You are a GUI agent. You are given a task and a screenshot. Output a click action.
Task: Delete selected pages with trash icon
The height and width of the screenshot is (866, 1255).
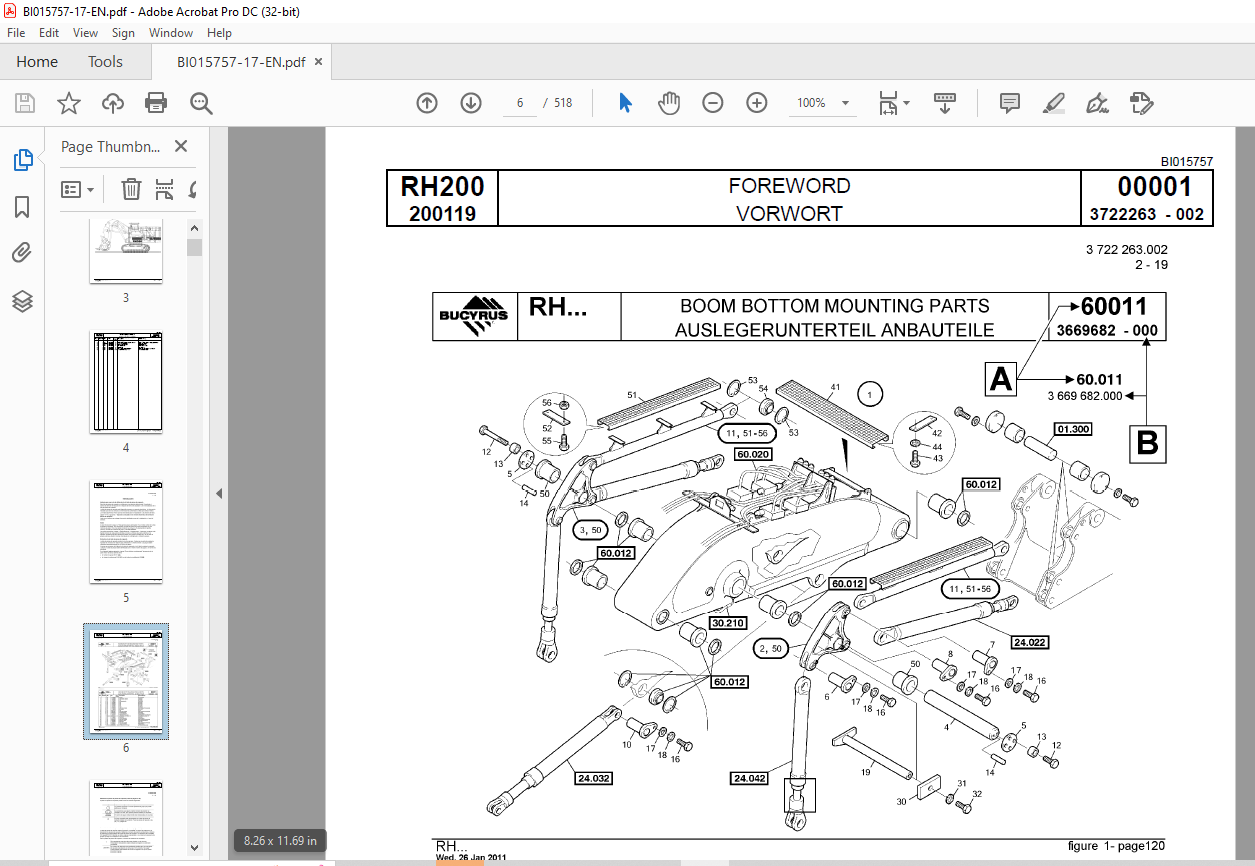pyautogui.click(x=131, y=189)
